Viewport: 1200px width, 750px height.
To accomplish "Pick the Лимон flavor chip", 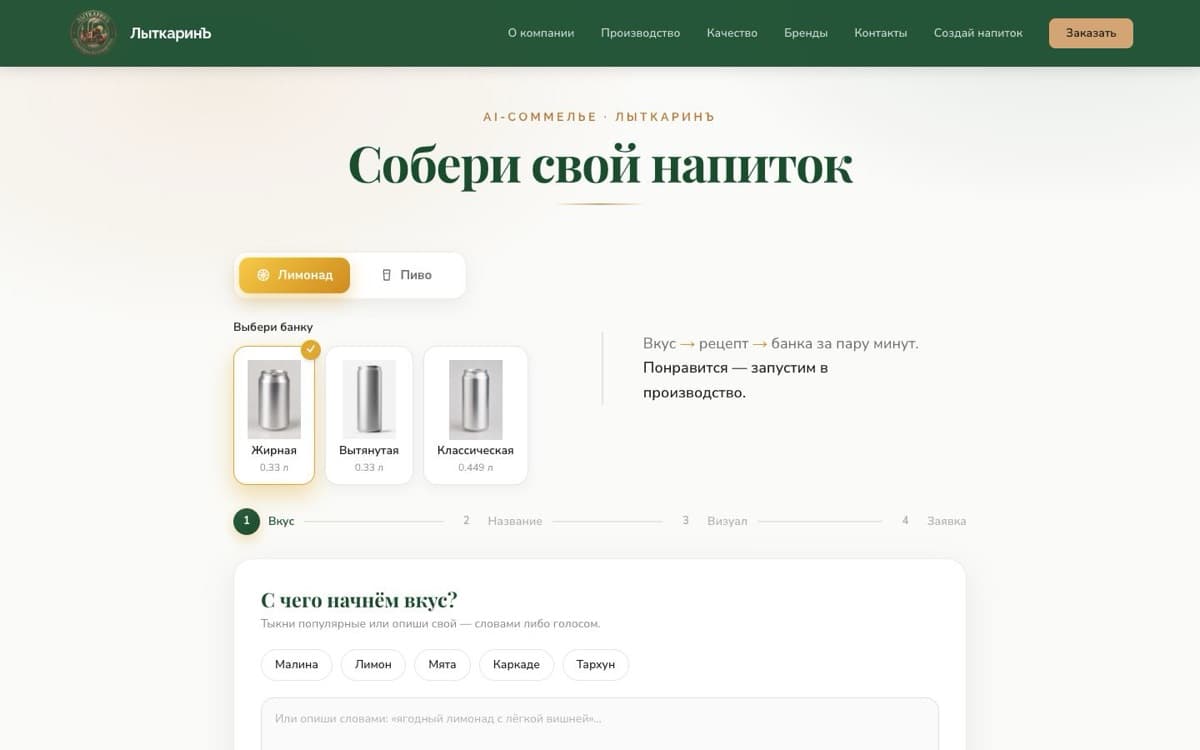I will tap(373, 664).
